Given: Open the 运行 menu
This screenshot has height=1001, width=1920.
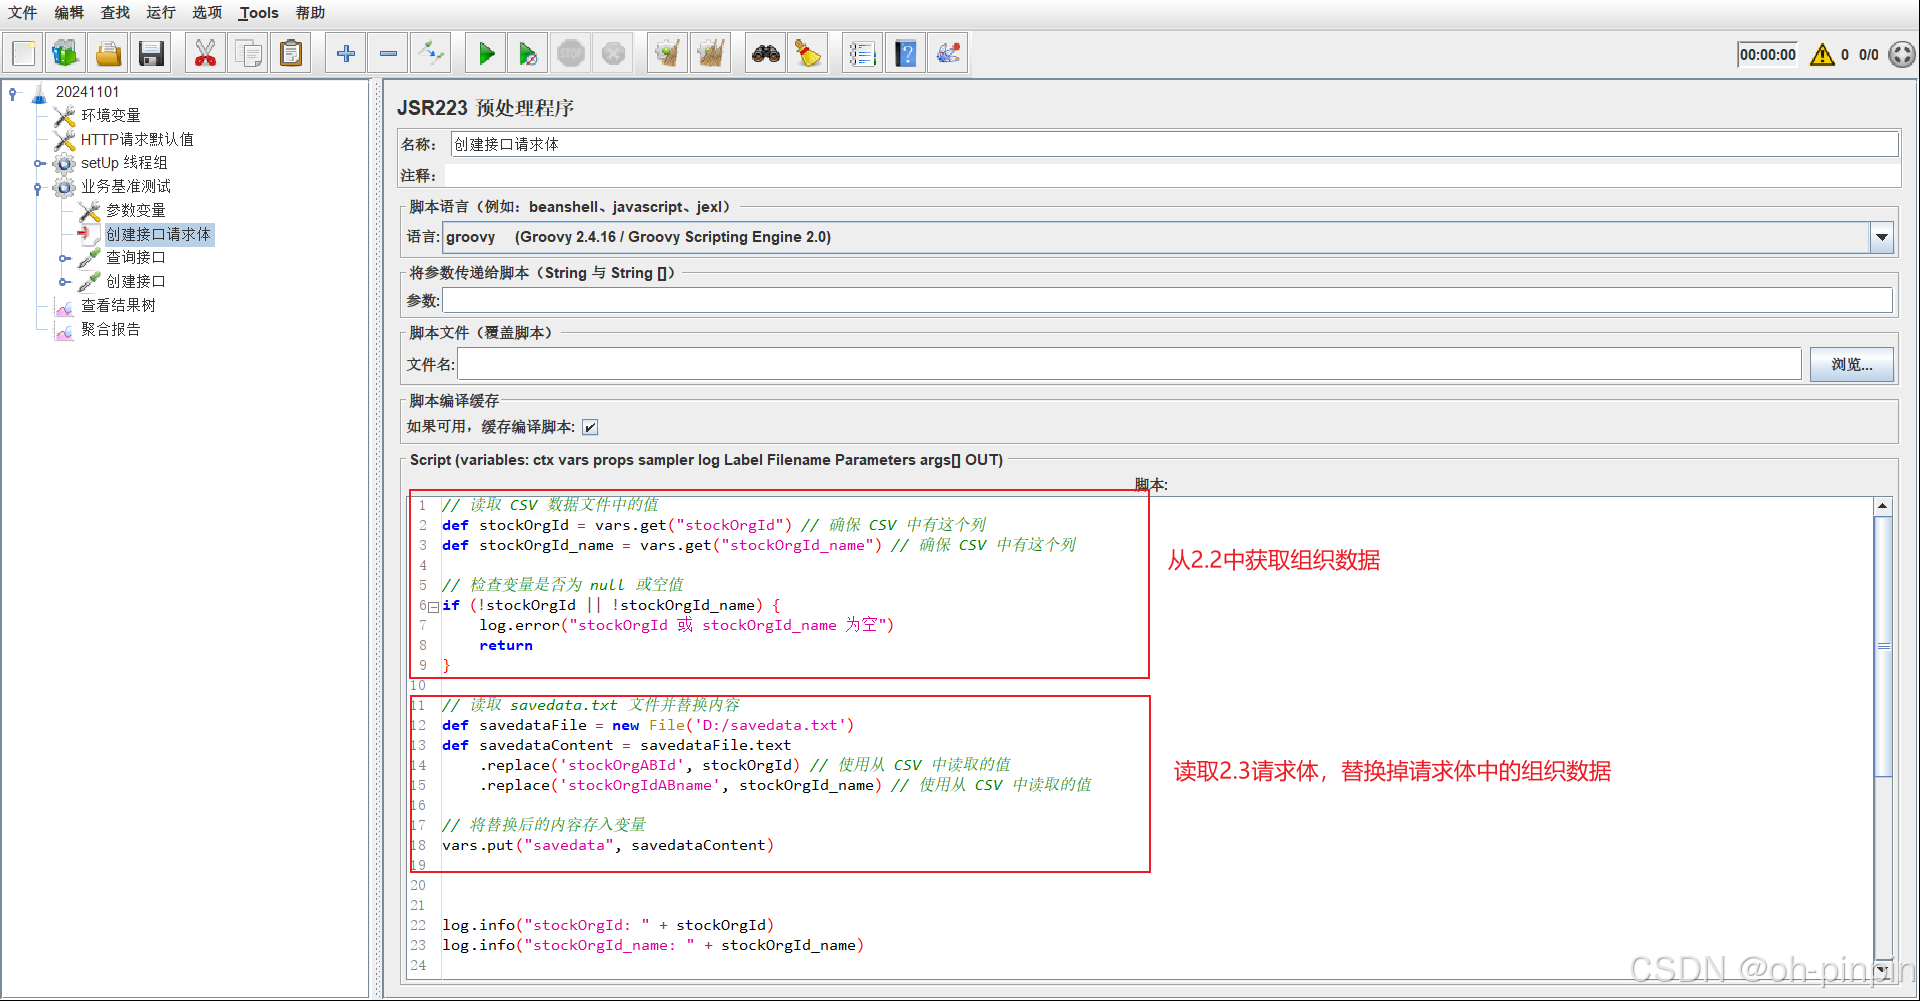Looking at the screenshot, I should (x=161, y=13).
